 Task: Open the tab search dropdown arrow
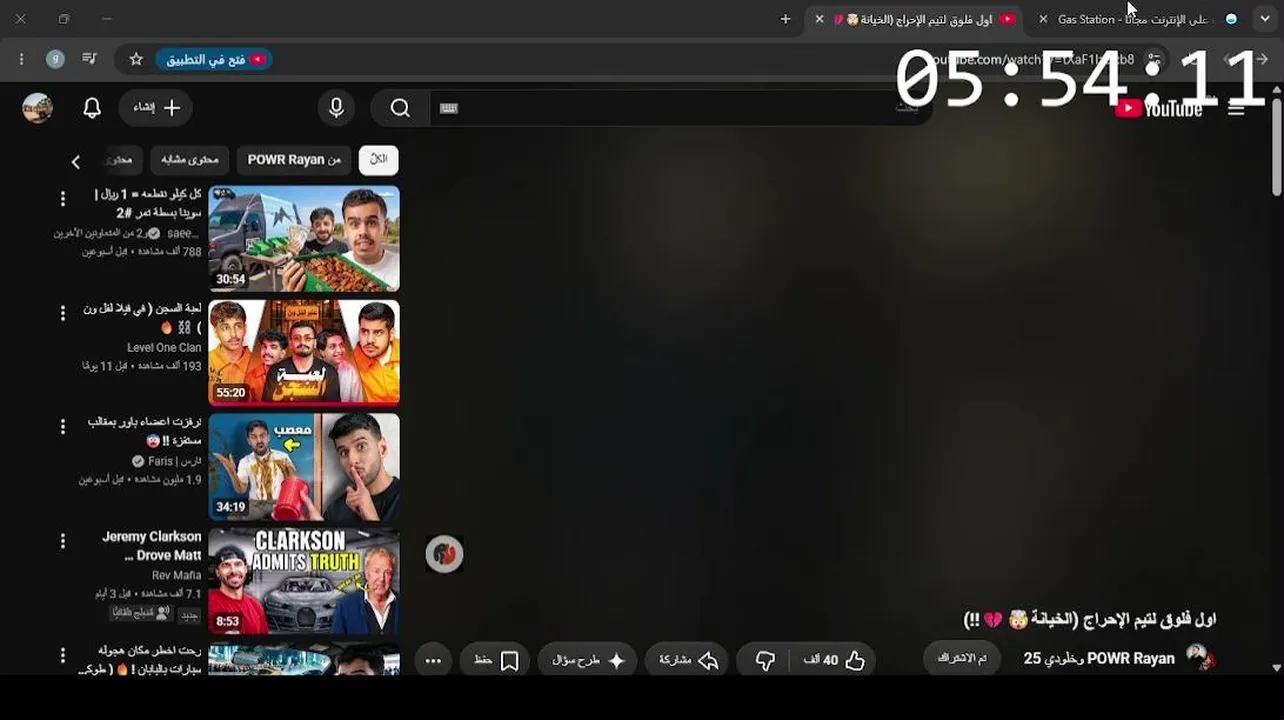(1264, 19)
